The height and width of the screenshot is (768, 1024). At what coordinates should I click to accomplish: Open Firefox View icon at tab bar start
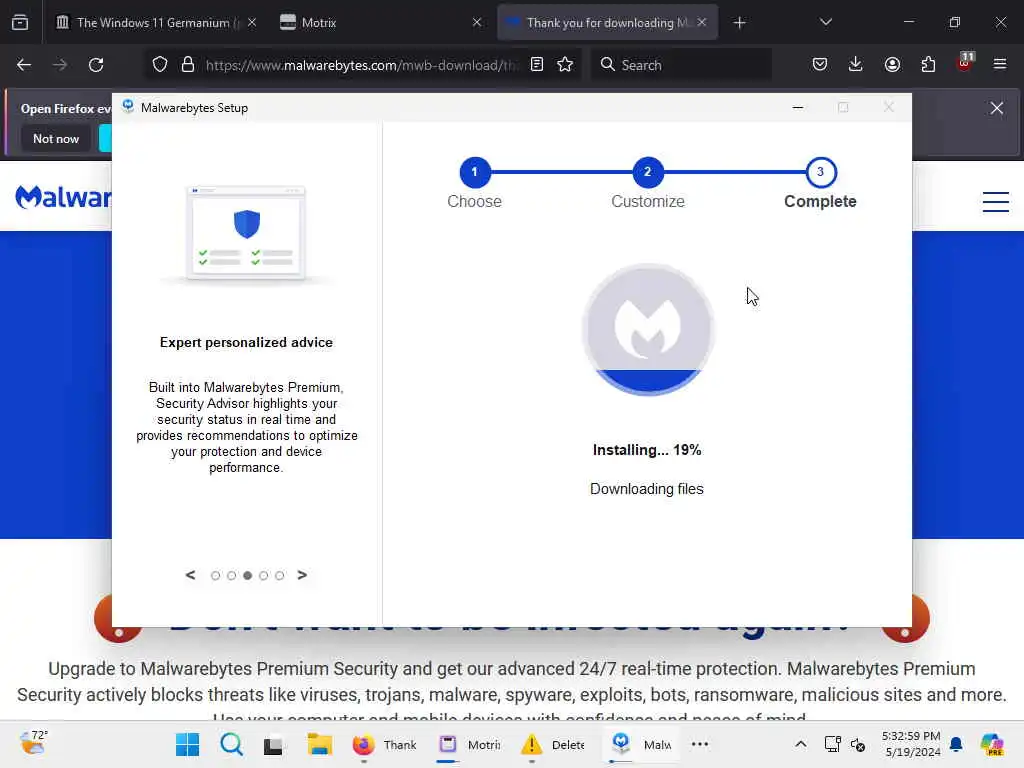tap(20, 23)
